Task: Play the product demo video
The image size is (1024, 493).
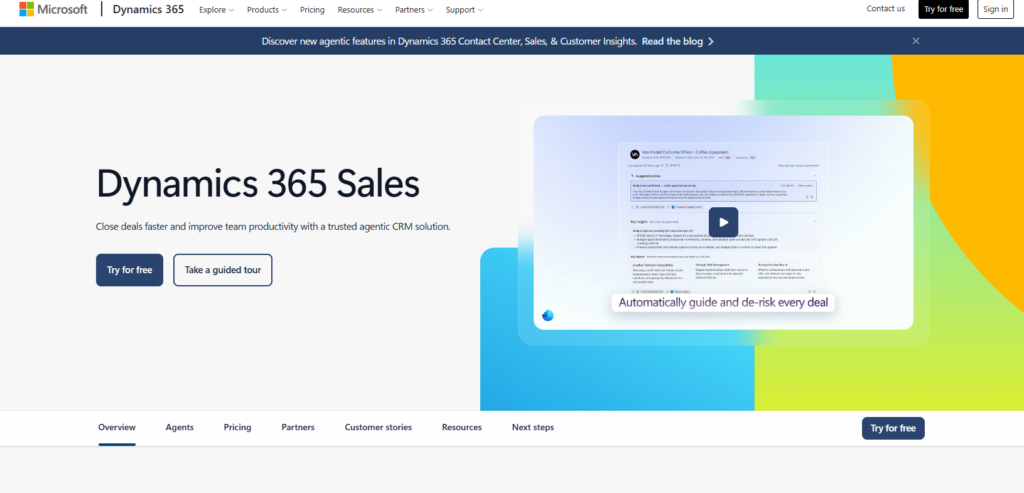Action: [723, 222]
